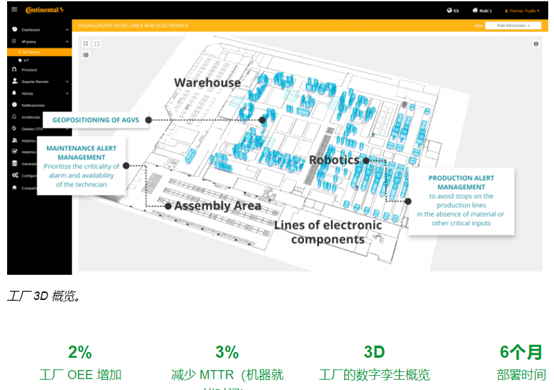Open Gestión OTA in the sidebar
The height and width of the screenshot is (390, 554).
click(32, 129)
